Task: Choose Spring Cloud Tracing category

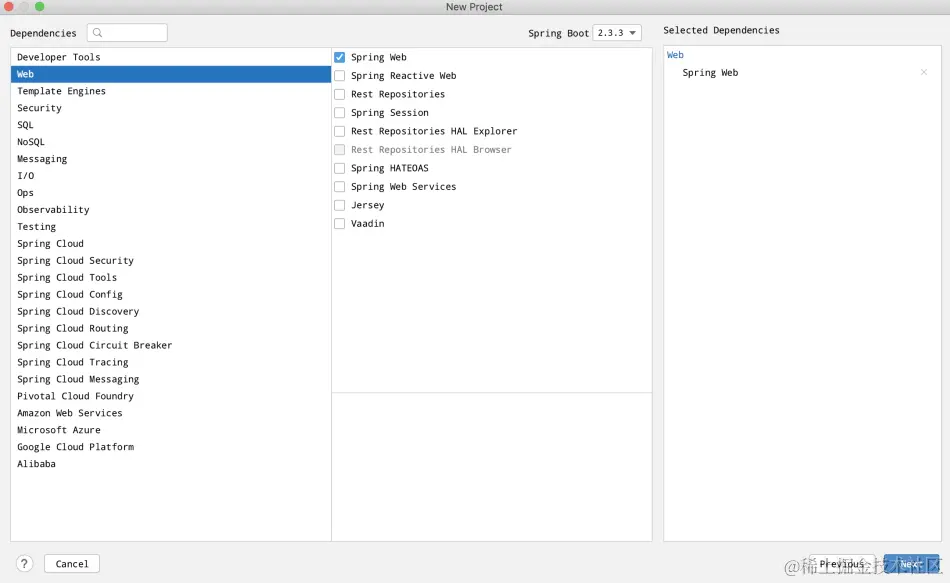Action: pos(171,362)
